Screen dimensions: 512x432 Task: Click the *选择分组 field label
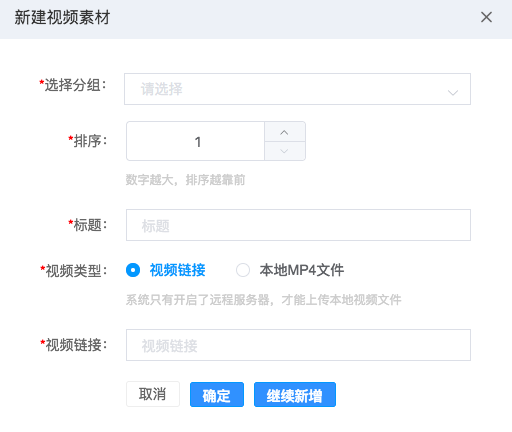tap(73, 85)
